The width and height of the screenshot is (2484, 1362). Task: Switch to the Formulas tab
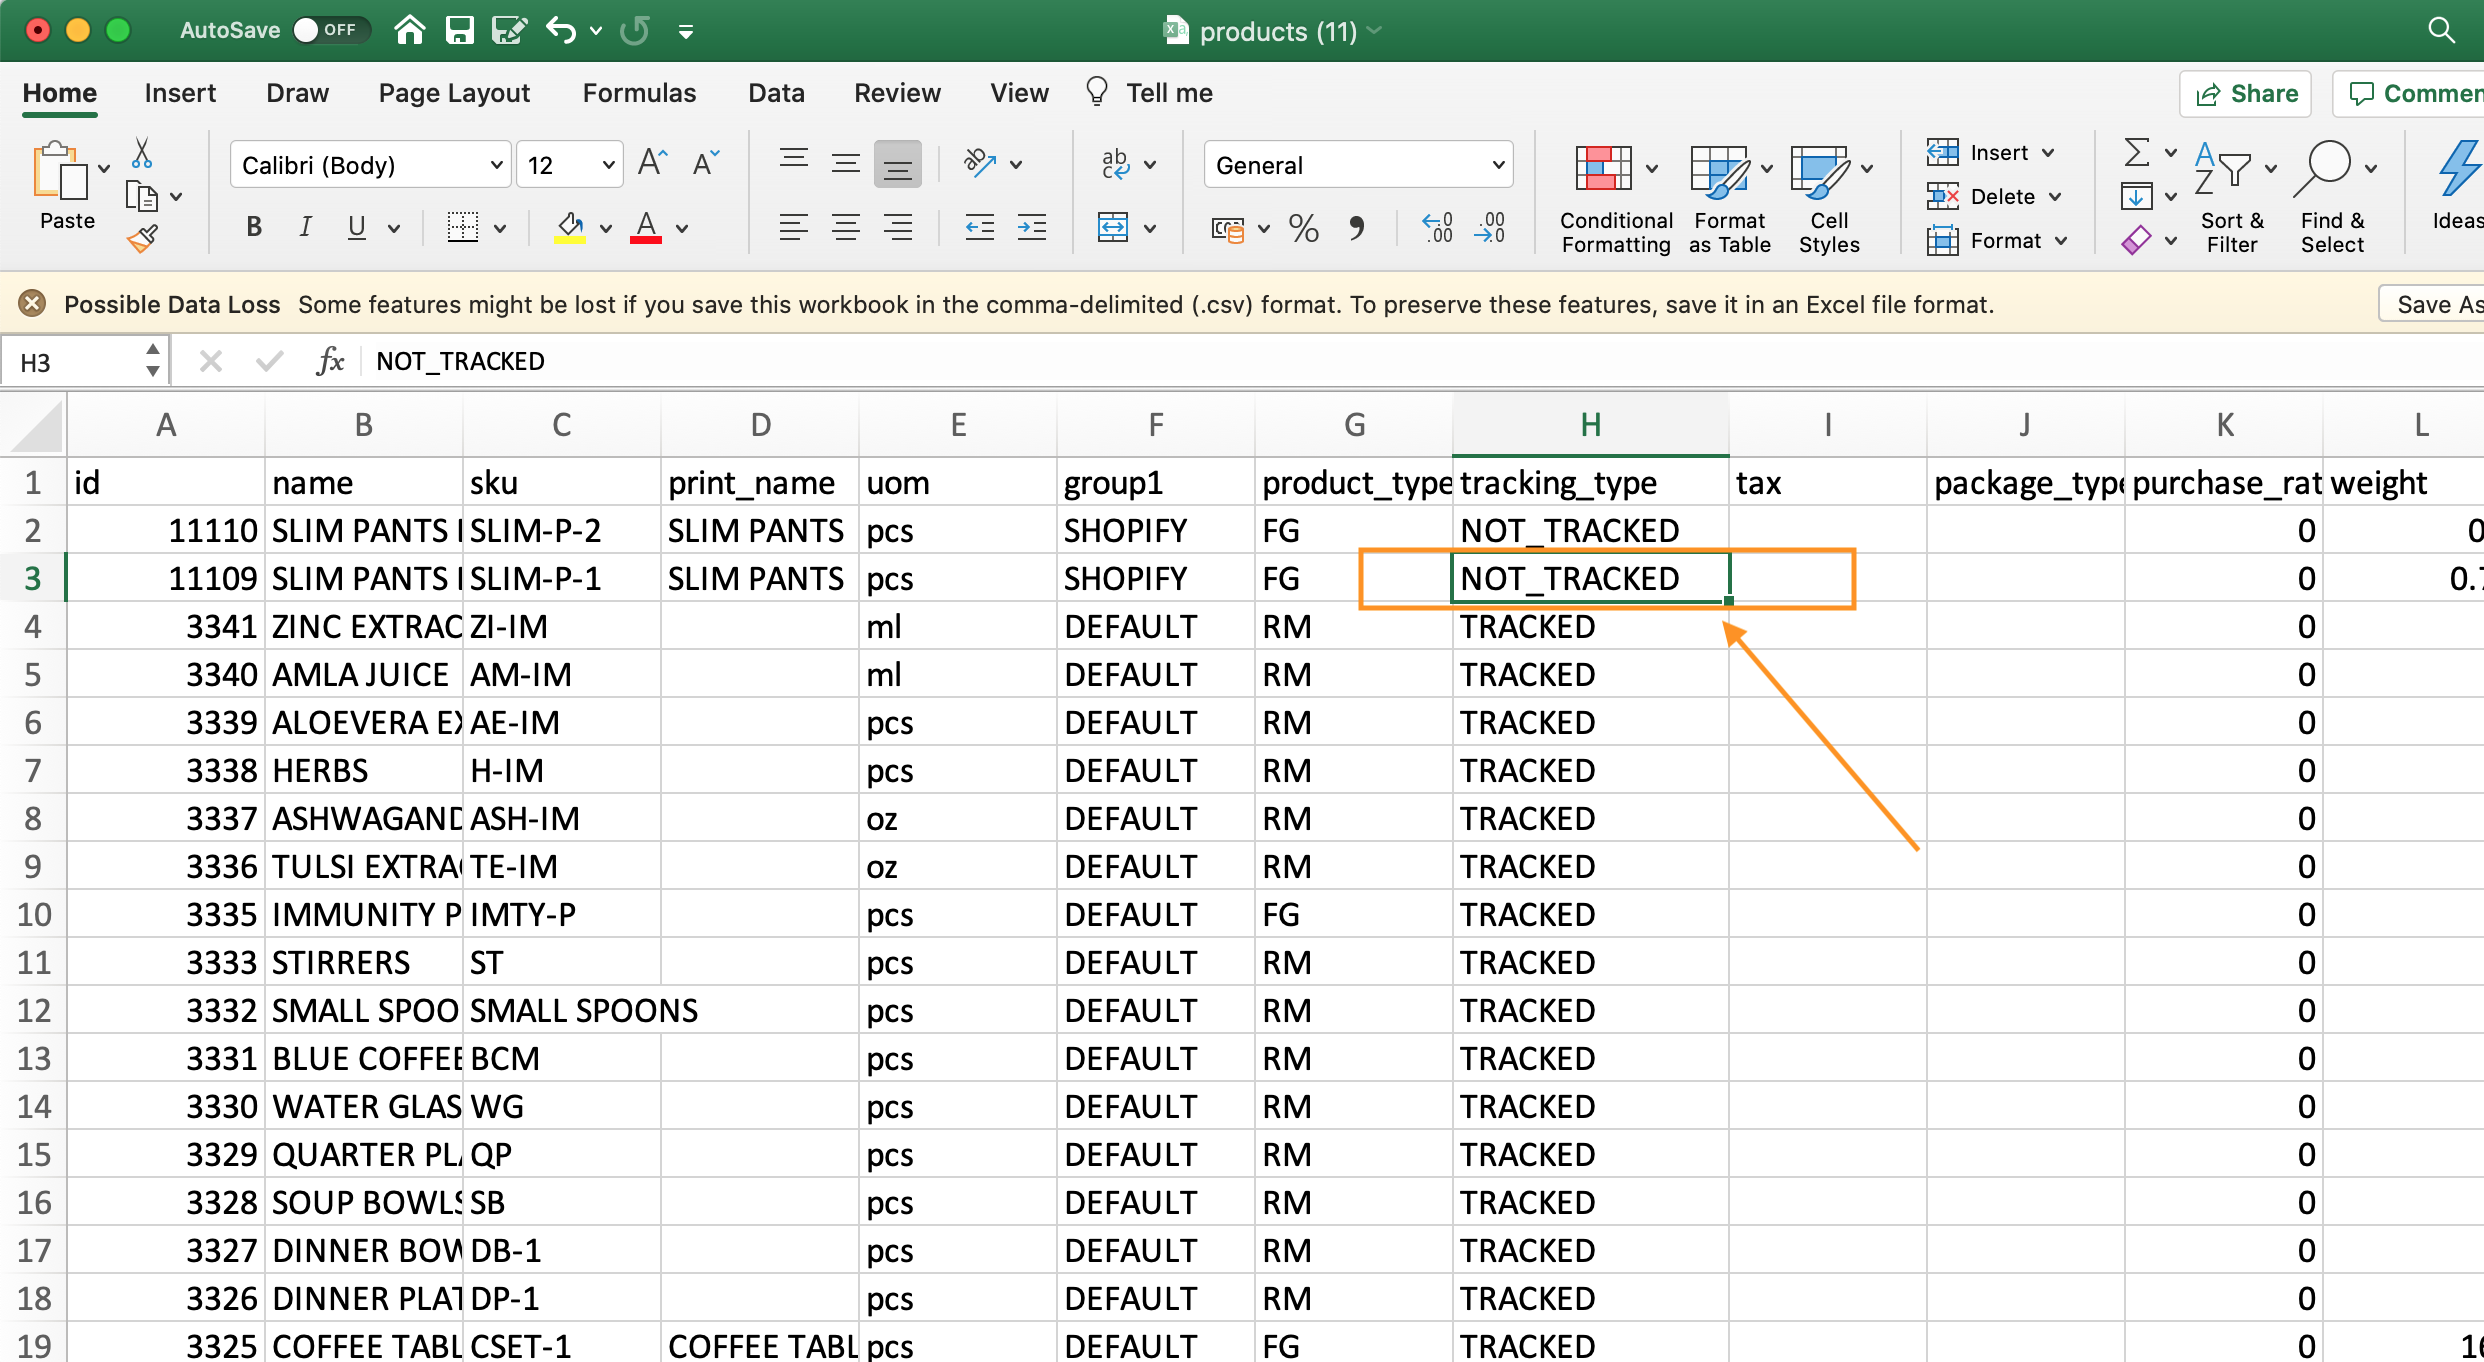(639, 93)
